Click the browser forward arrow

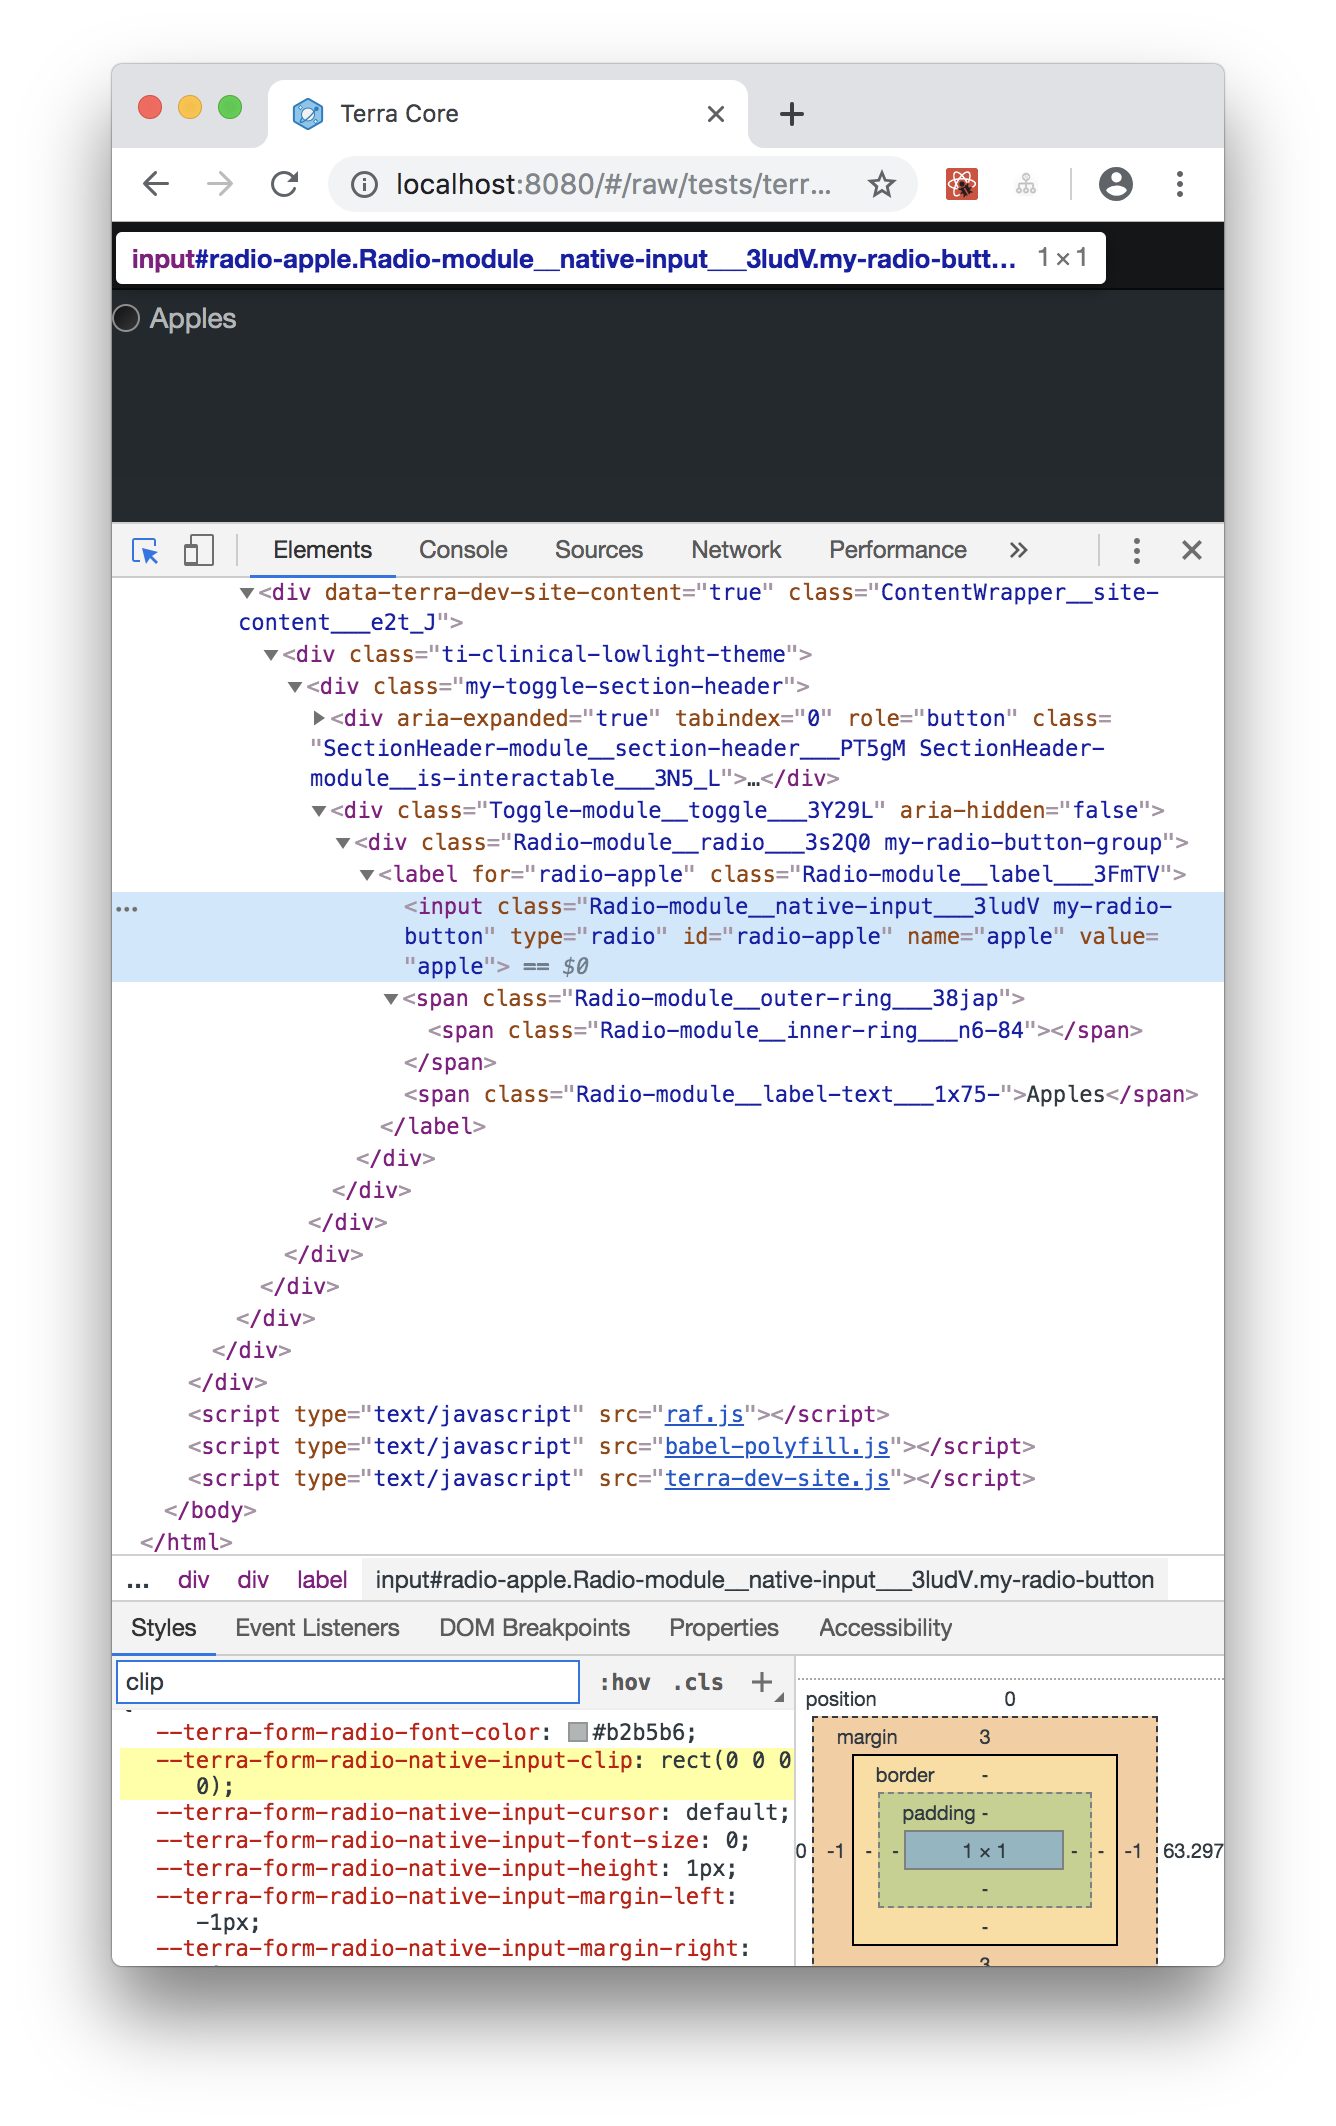(220, 184)
